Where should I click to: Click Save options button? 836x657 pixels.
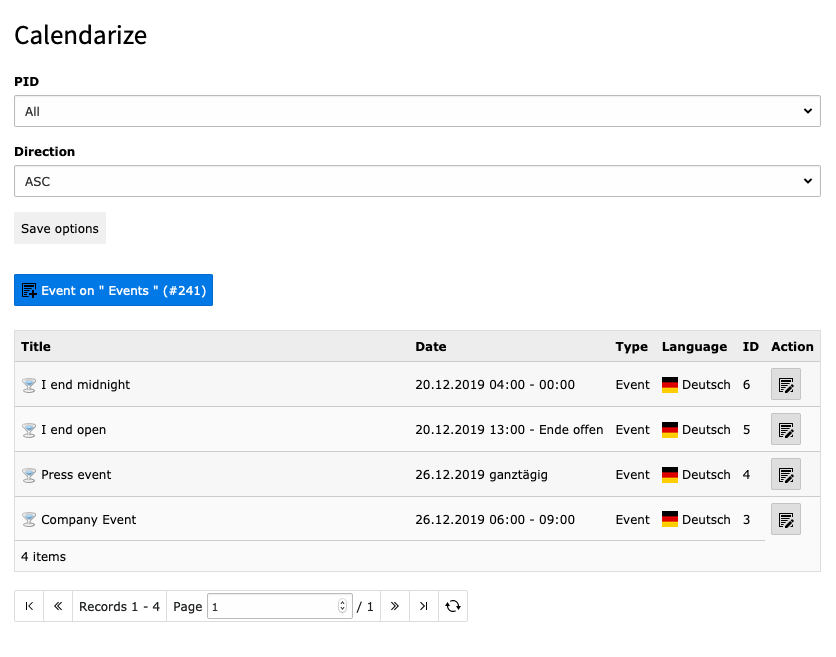coord(60,228)
